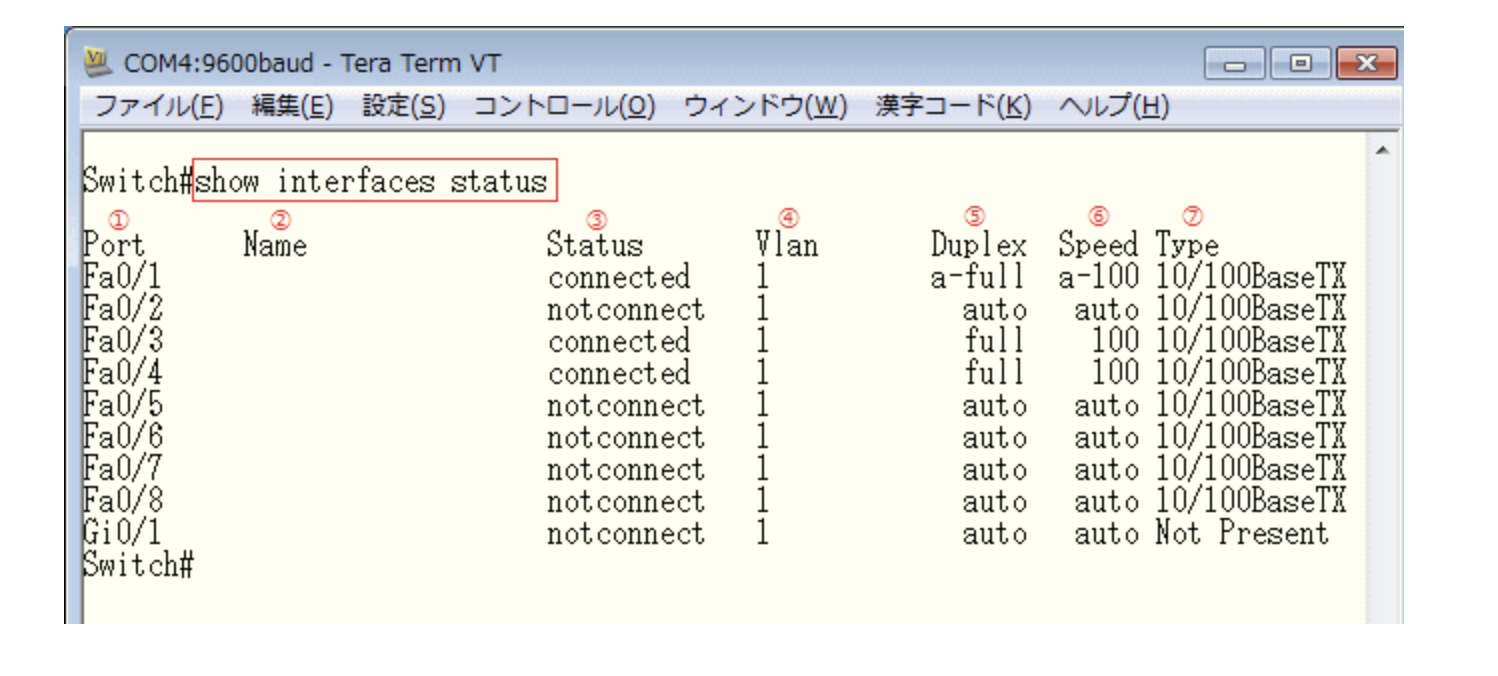Open the ウィンドウ(W) menu
The height and width of the screenshot is (676, 1498).
pyautogui.click(x=765, y=106)
